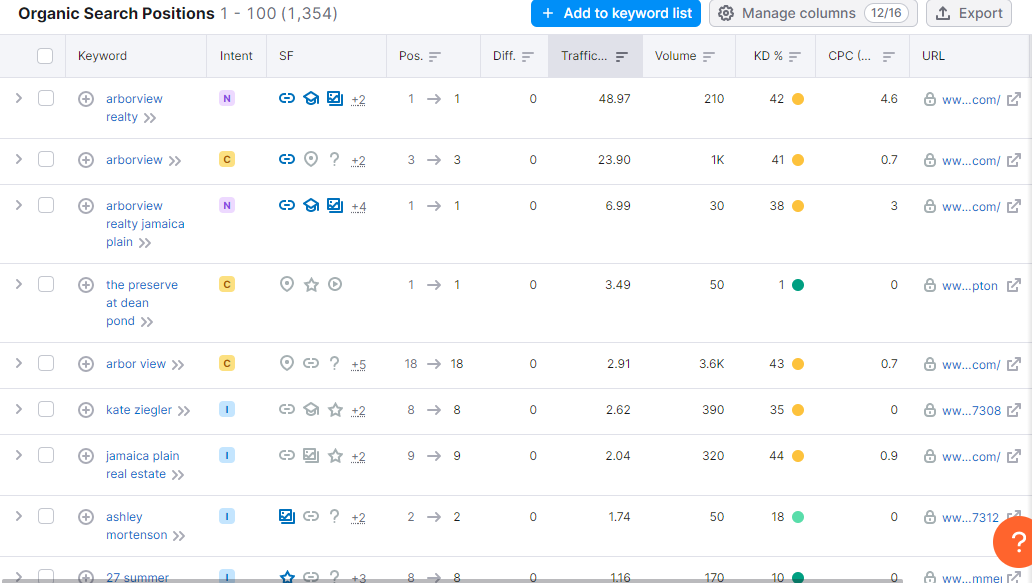1032x583 pixels.
Task: Click the Add to keyword list button
Action: (615, 13)
